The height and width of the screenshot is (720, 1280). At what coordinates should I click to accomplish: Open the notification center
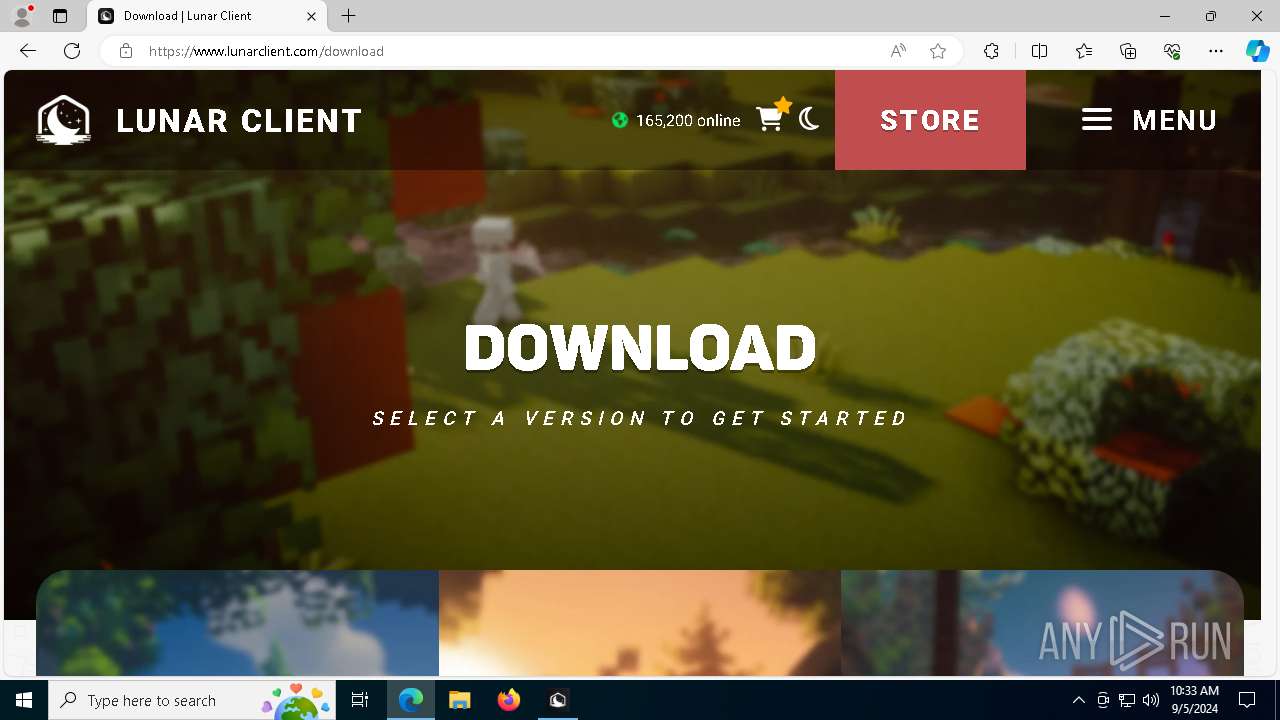pyautogui.click(x=1247, y=700)
